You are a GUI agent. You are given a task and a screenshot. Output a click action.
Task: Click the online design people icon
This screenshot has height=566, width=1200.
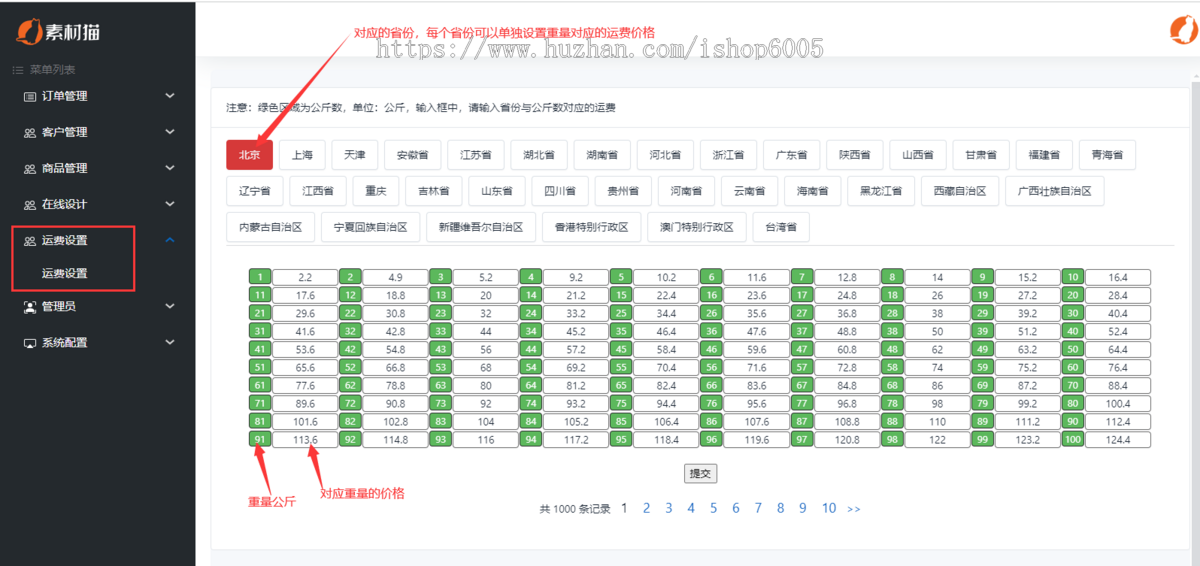[30, 204]
